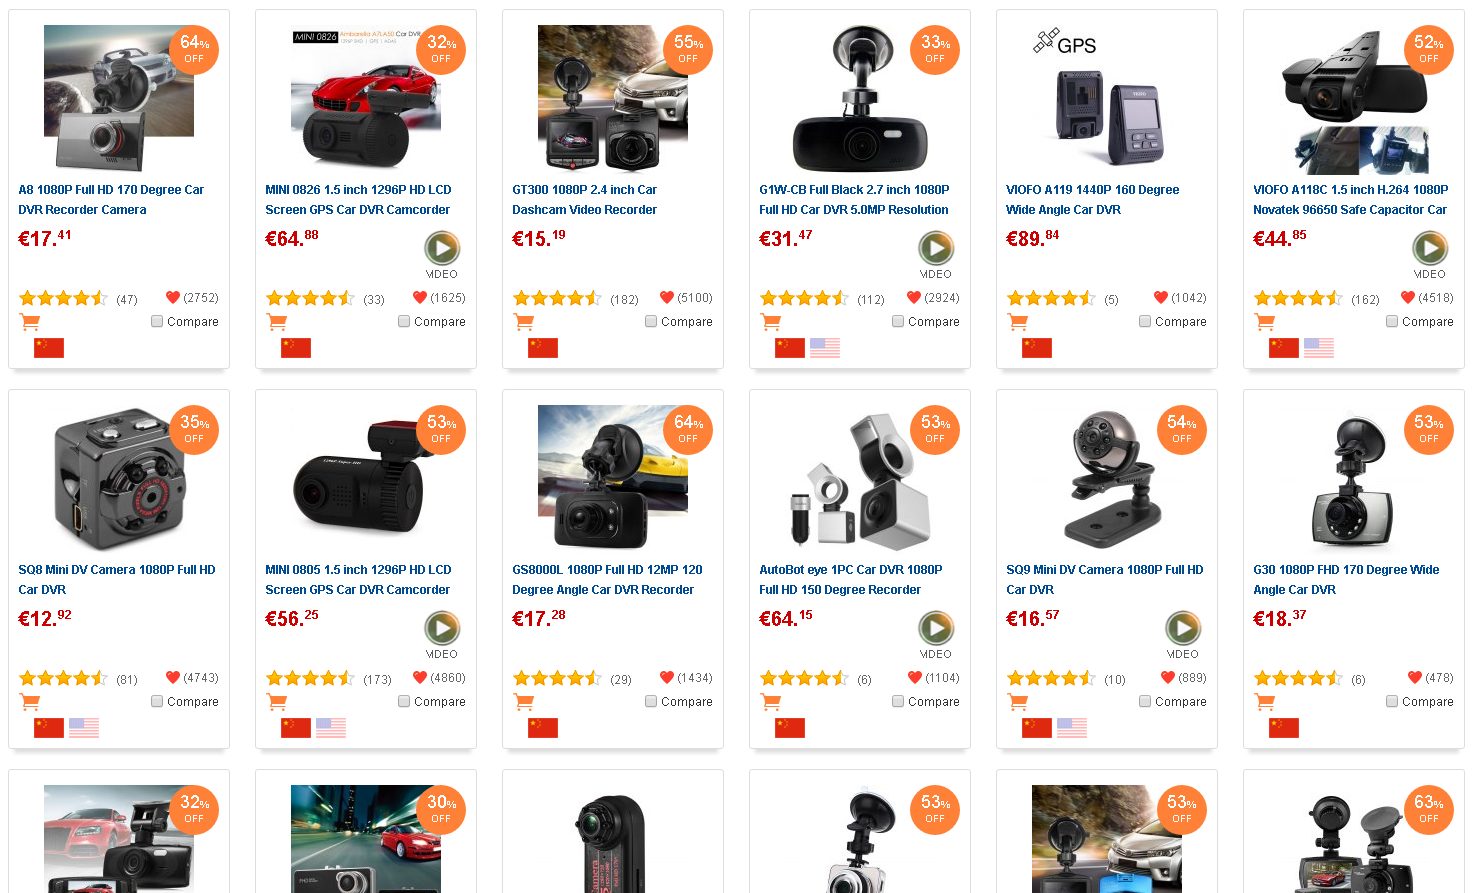
Task: Click the G30 DVR product image
Action: click(1354, 478)
